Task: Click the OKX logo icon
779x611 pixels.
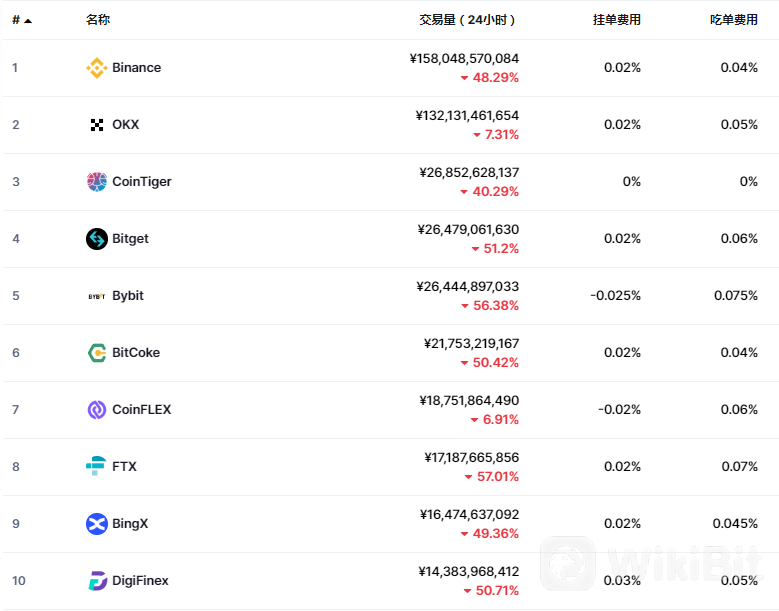Action: 97,125
